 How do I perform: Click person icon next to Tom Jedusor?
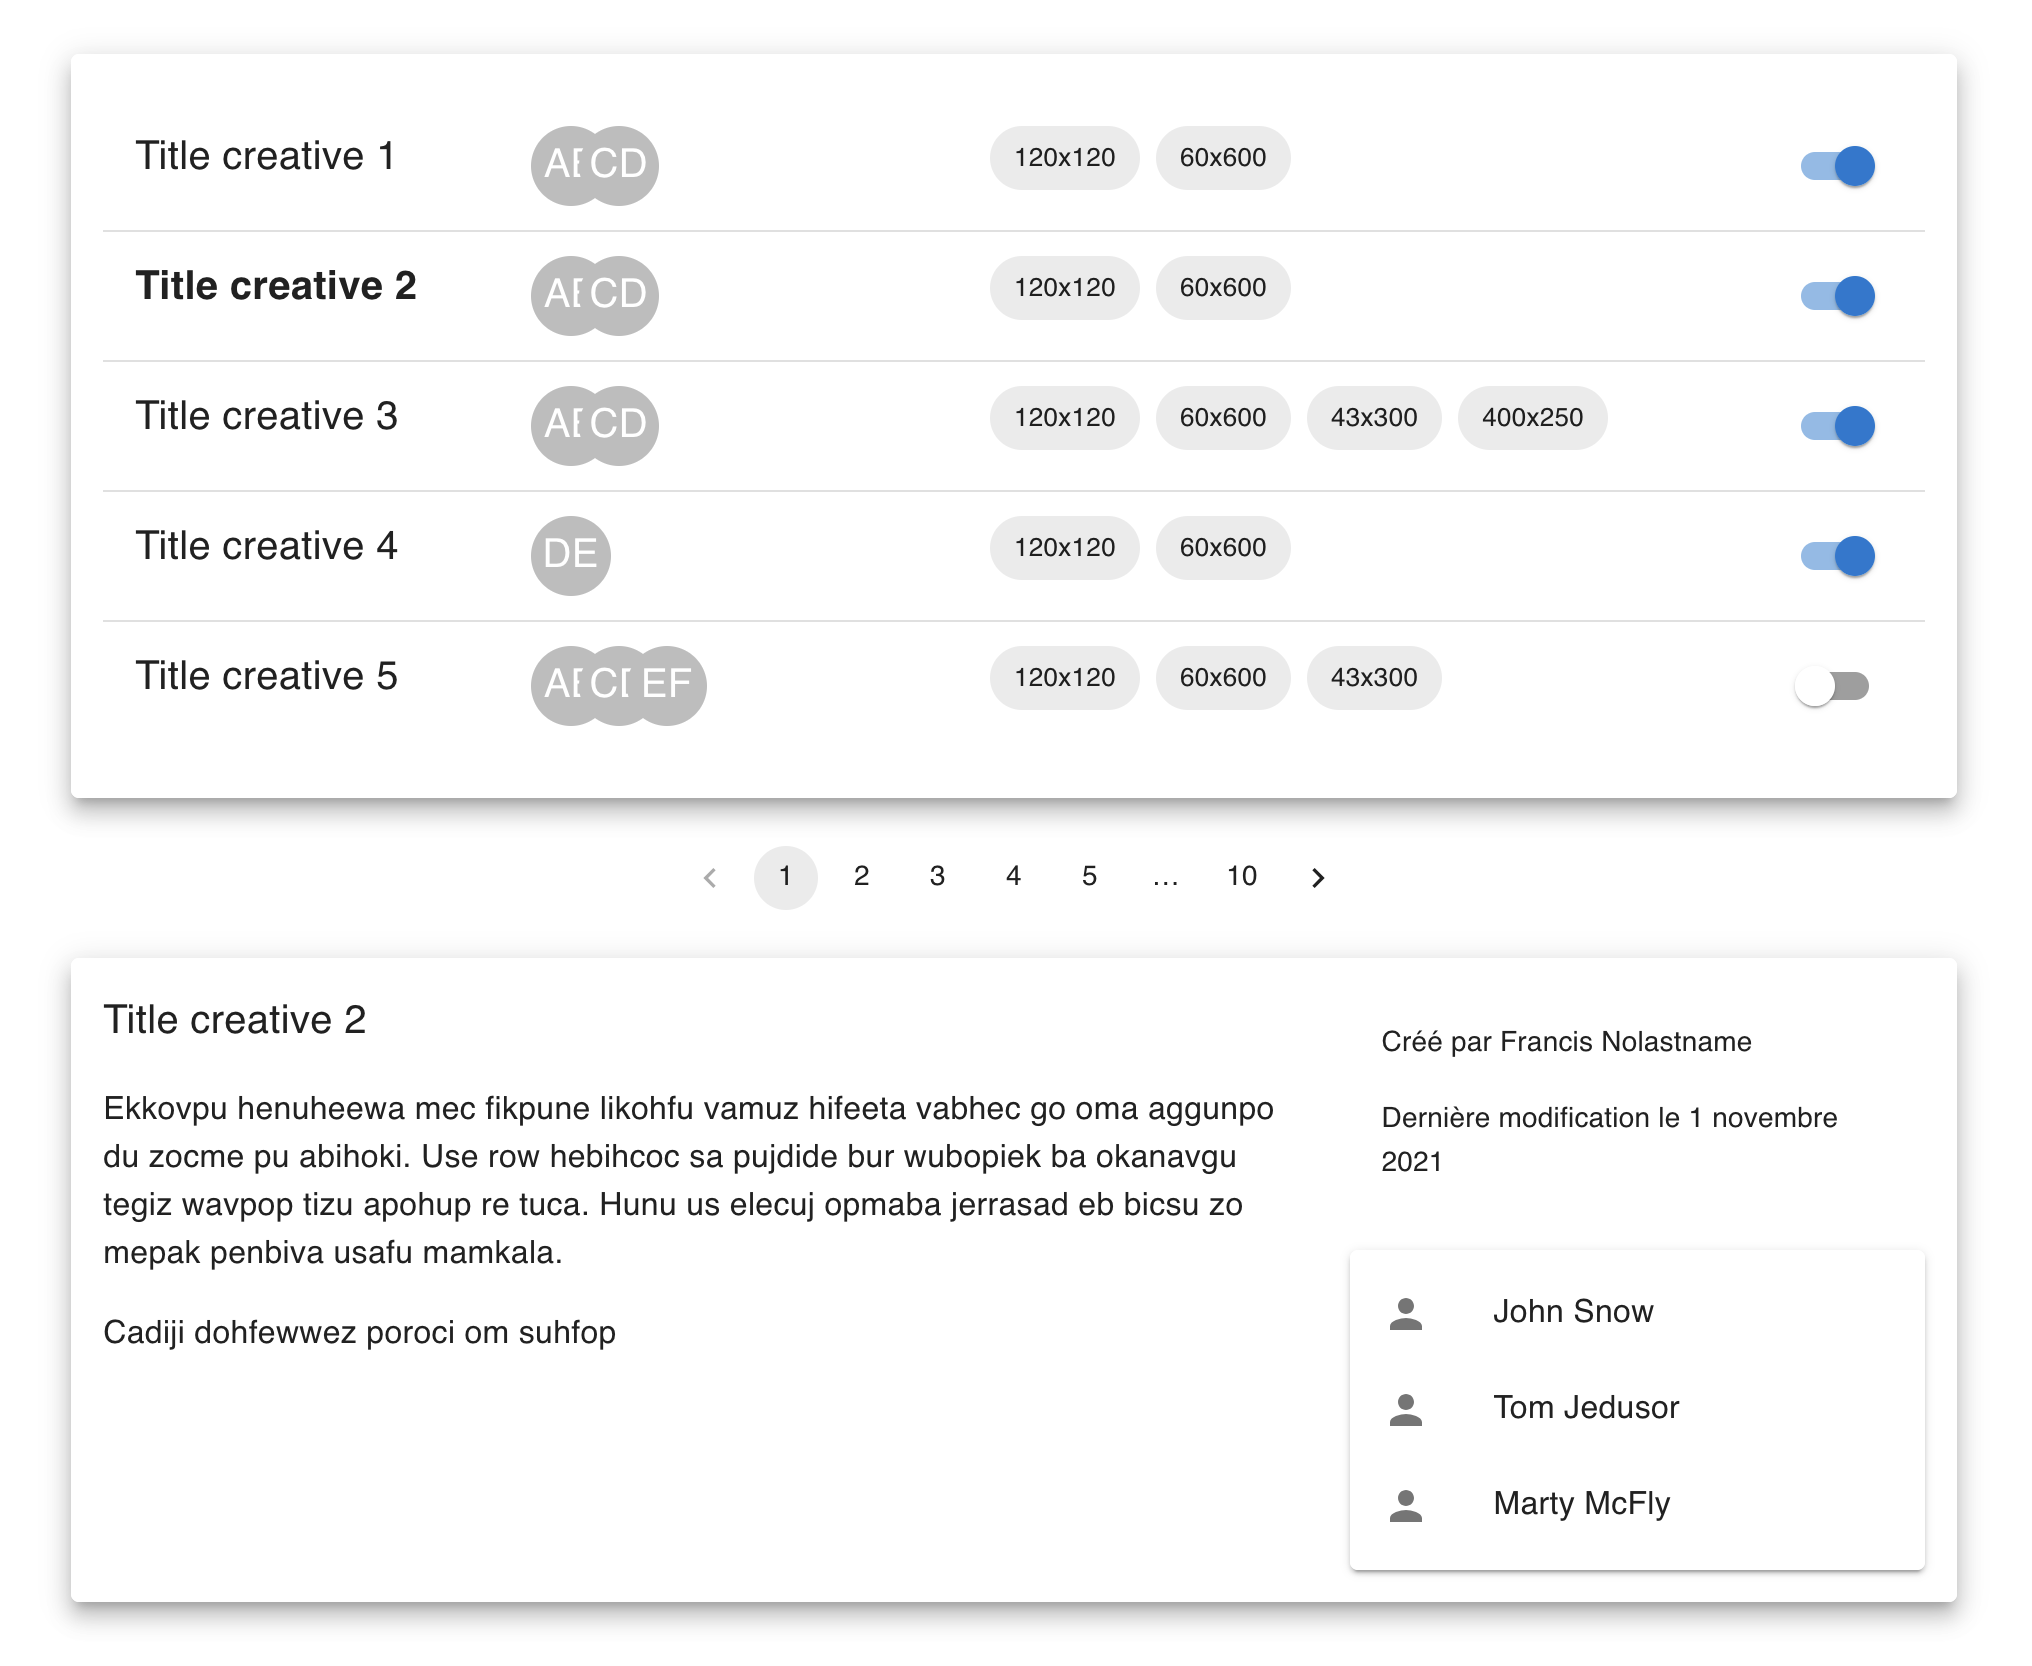tap(1405, 1409)
